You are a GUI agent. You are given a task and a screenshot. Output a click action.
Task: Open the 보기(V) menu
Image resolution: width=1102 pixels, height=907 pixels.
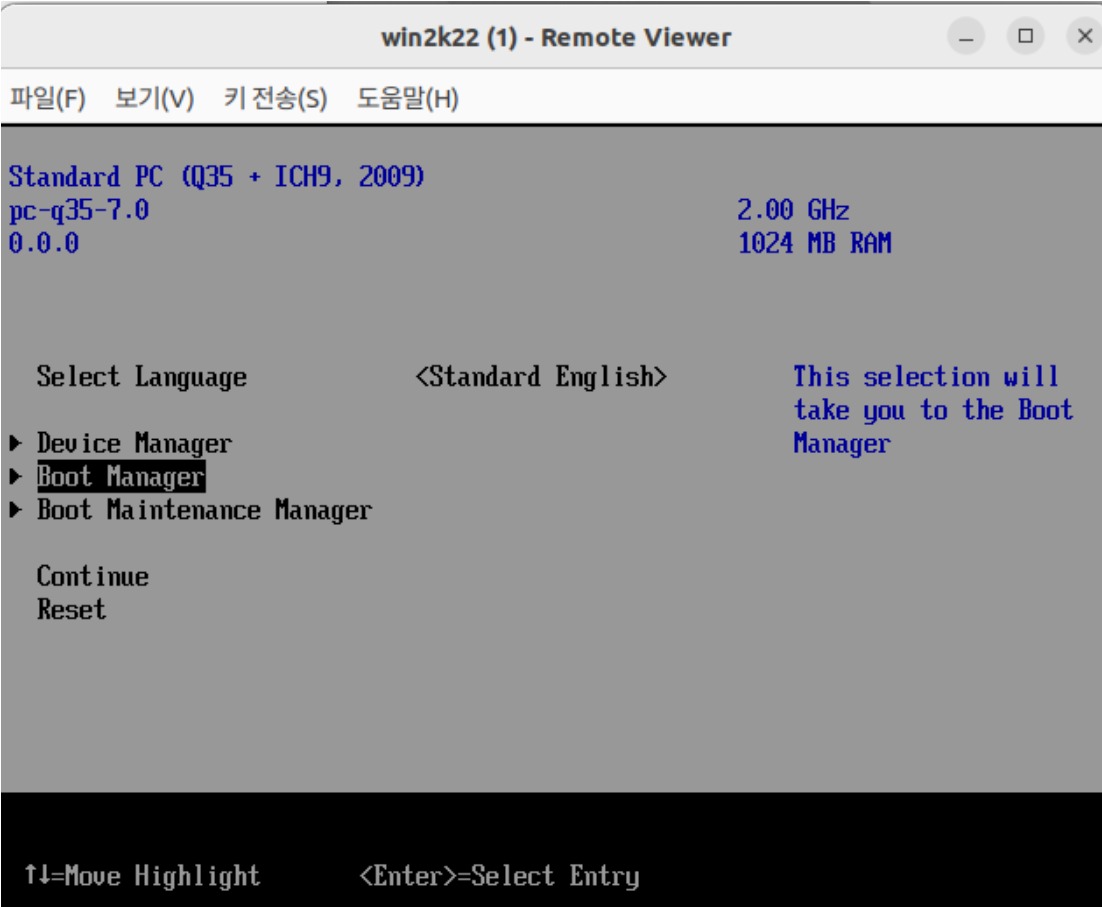(155, 98)
